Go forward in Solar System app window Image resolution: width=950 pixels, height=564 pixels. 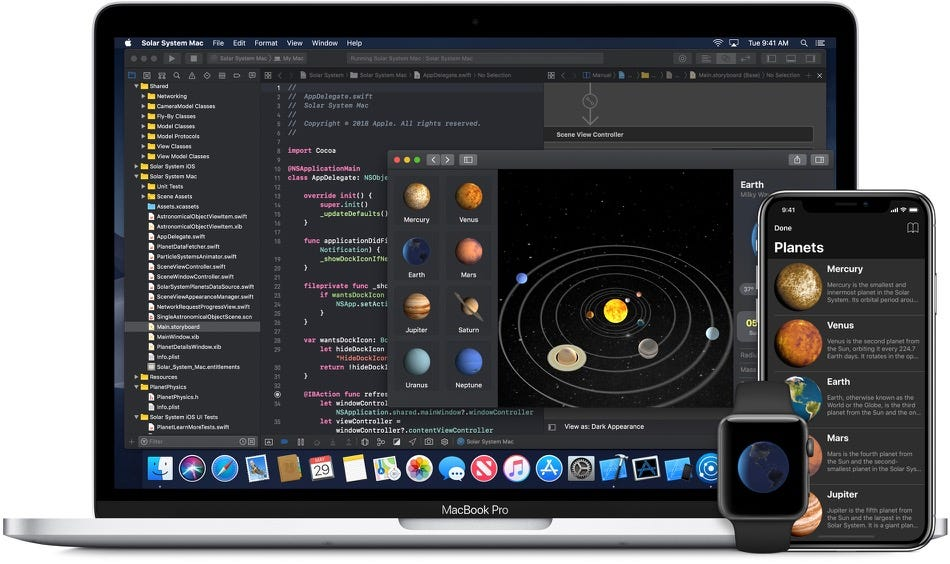pos(447,160)
